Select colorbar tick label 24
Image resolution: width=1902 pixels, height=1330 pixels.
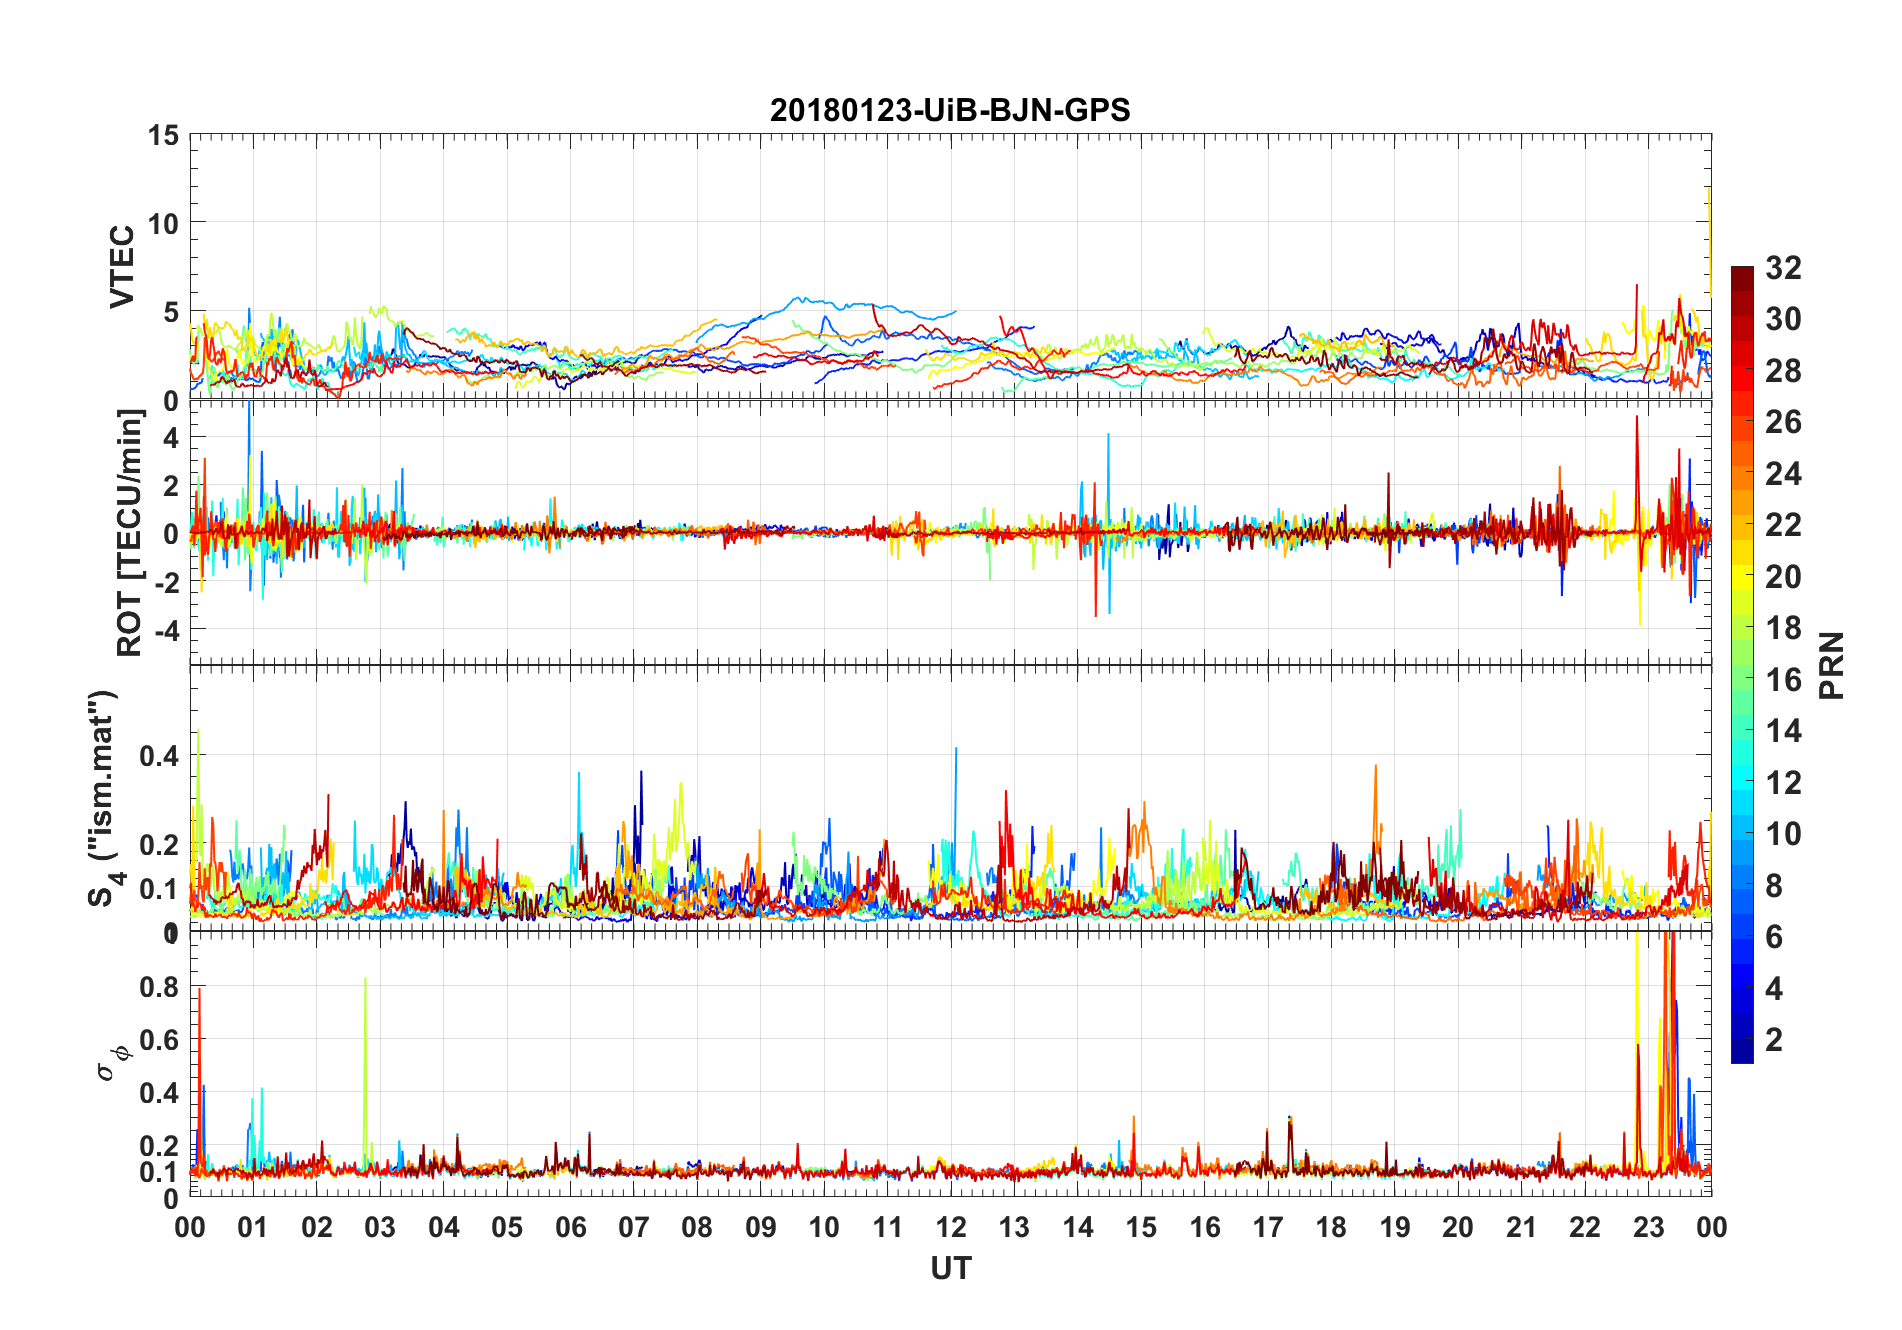pyautogui.click(x=1783, y=473)
